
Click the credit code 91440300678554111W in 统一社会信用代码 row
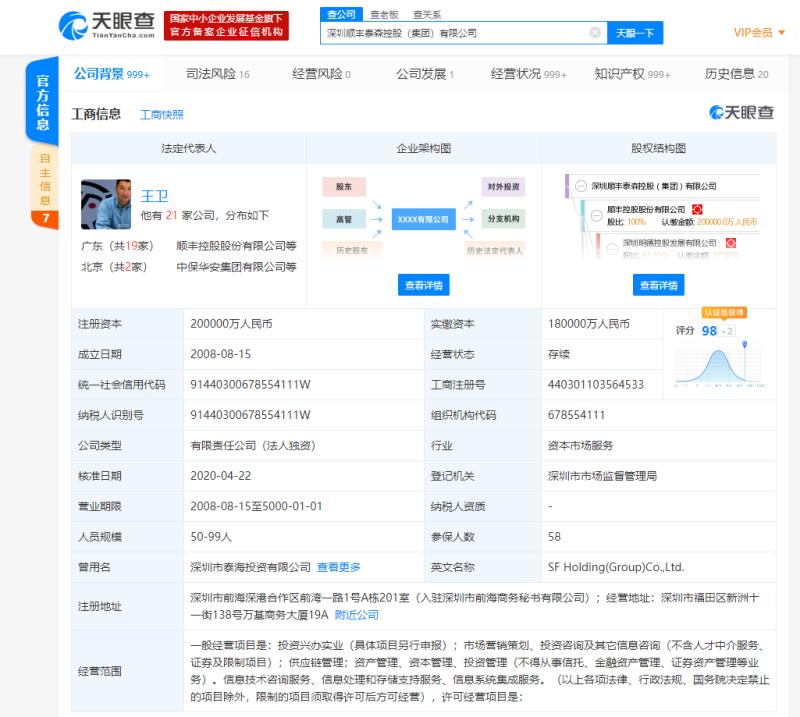point(250,384)
